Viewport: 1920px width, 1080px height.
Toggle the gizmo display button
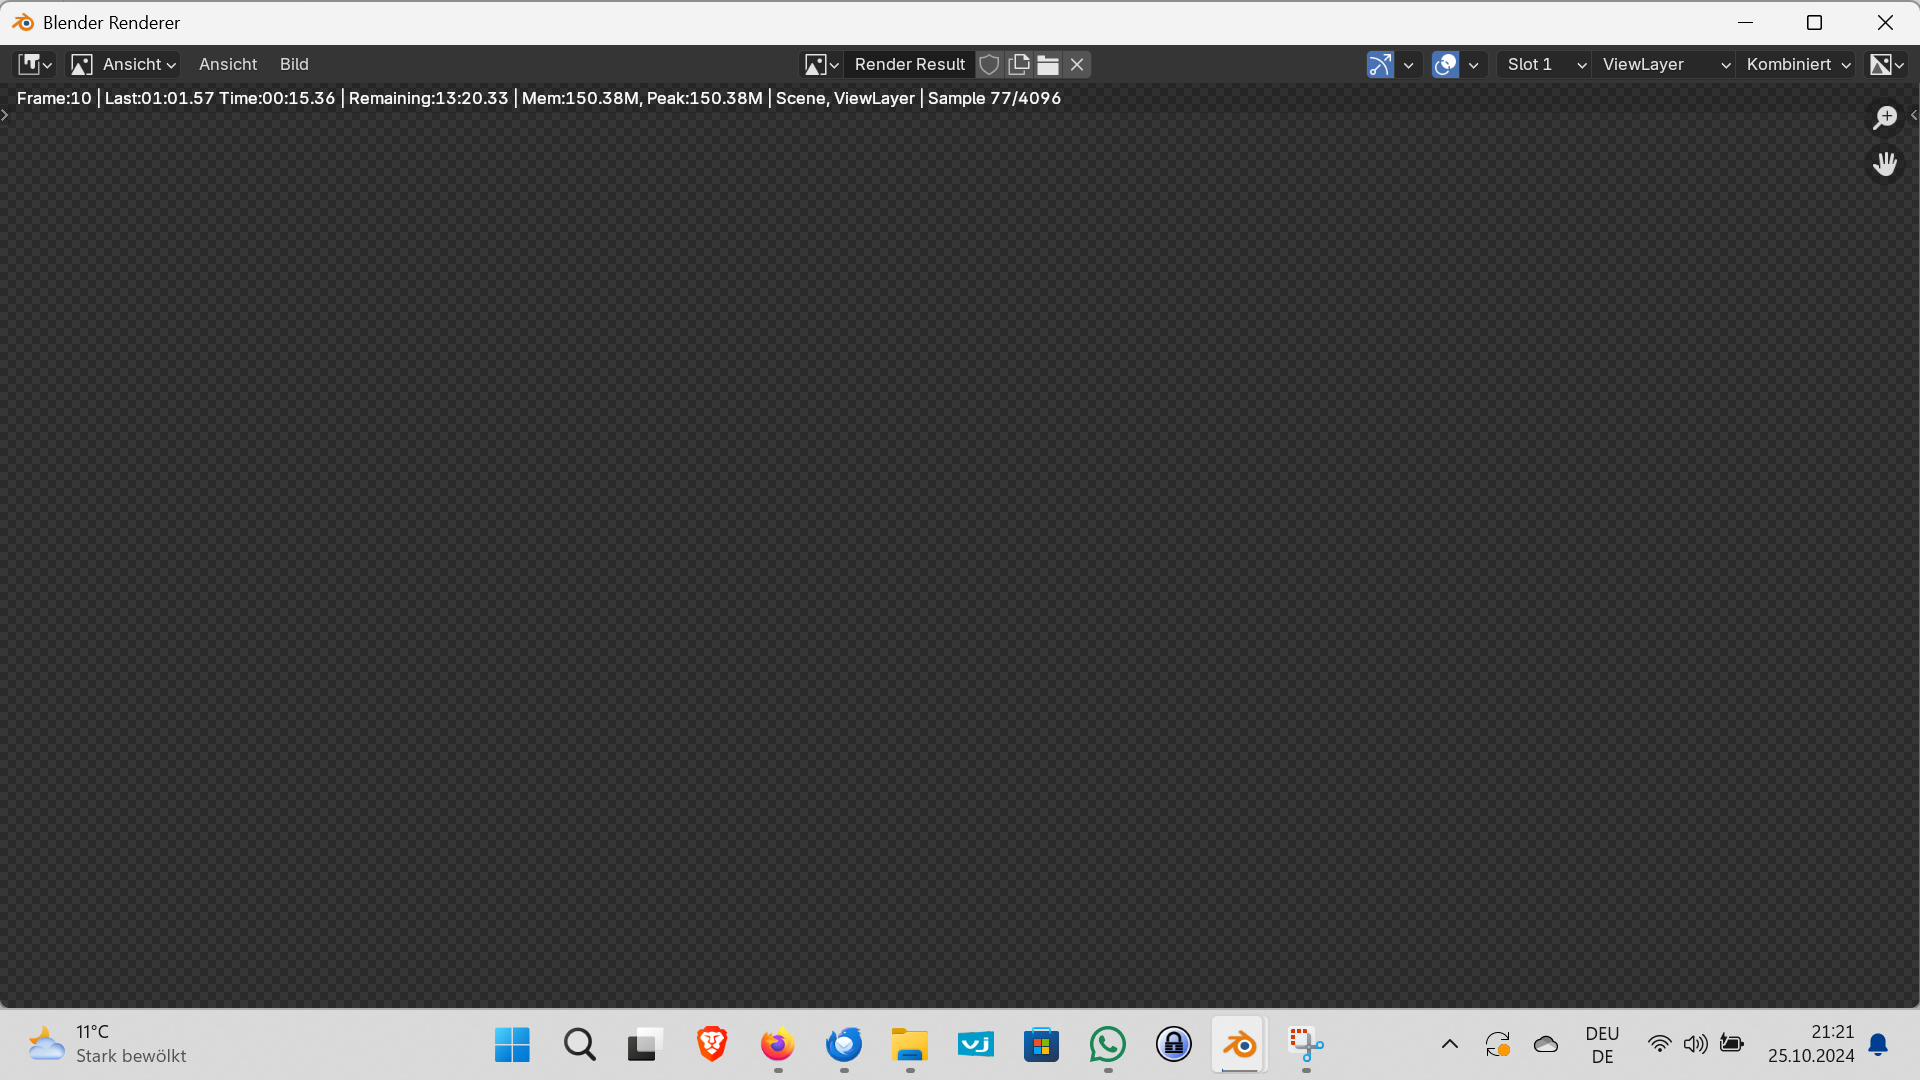(x=1380, y=64)
